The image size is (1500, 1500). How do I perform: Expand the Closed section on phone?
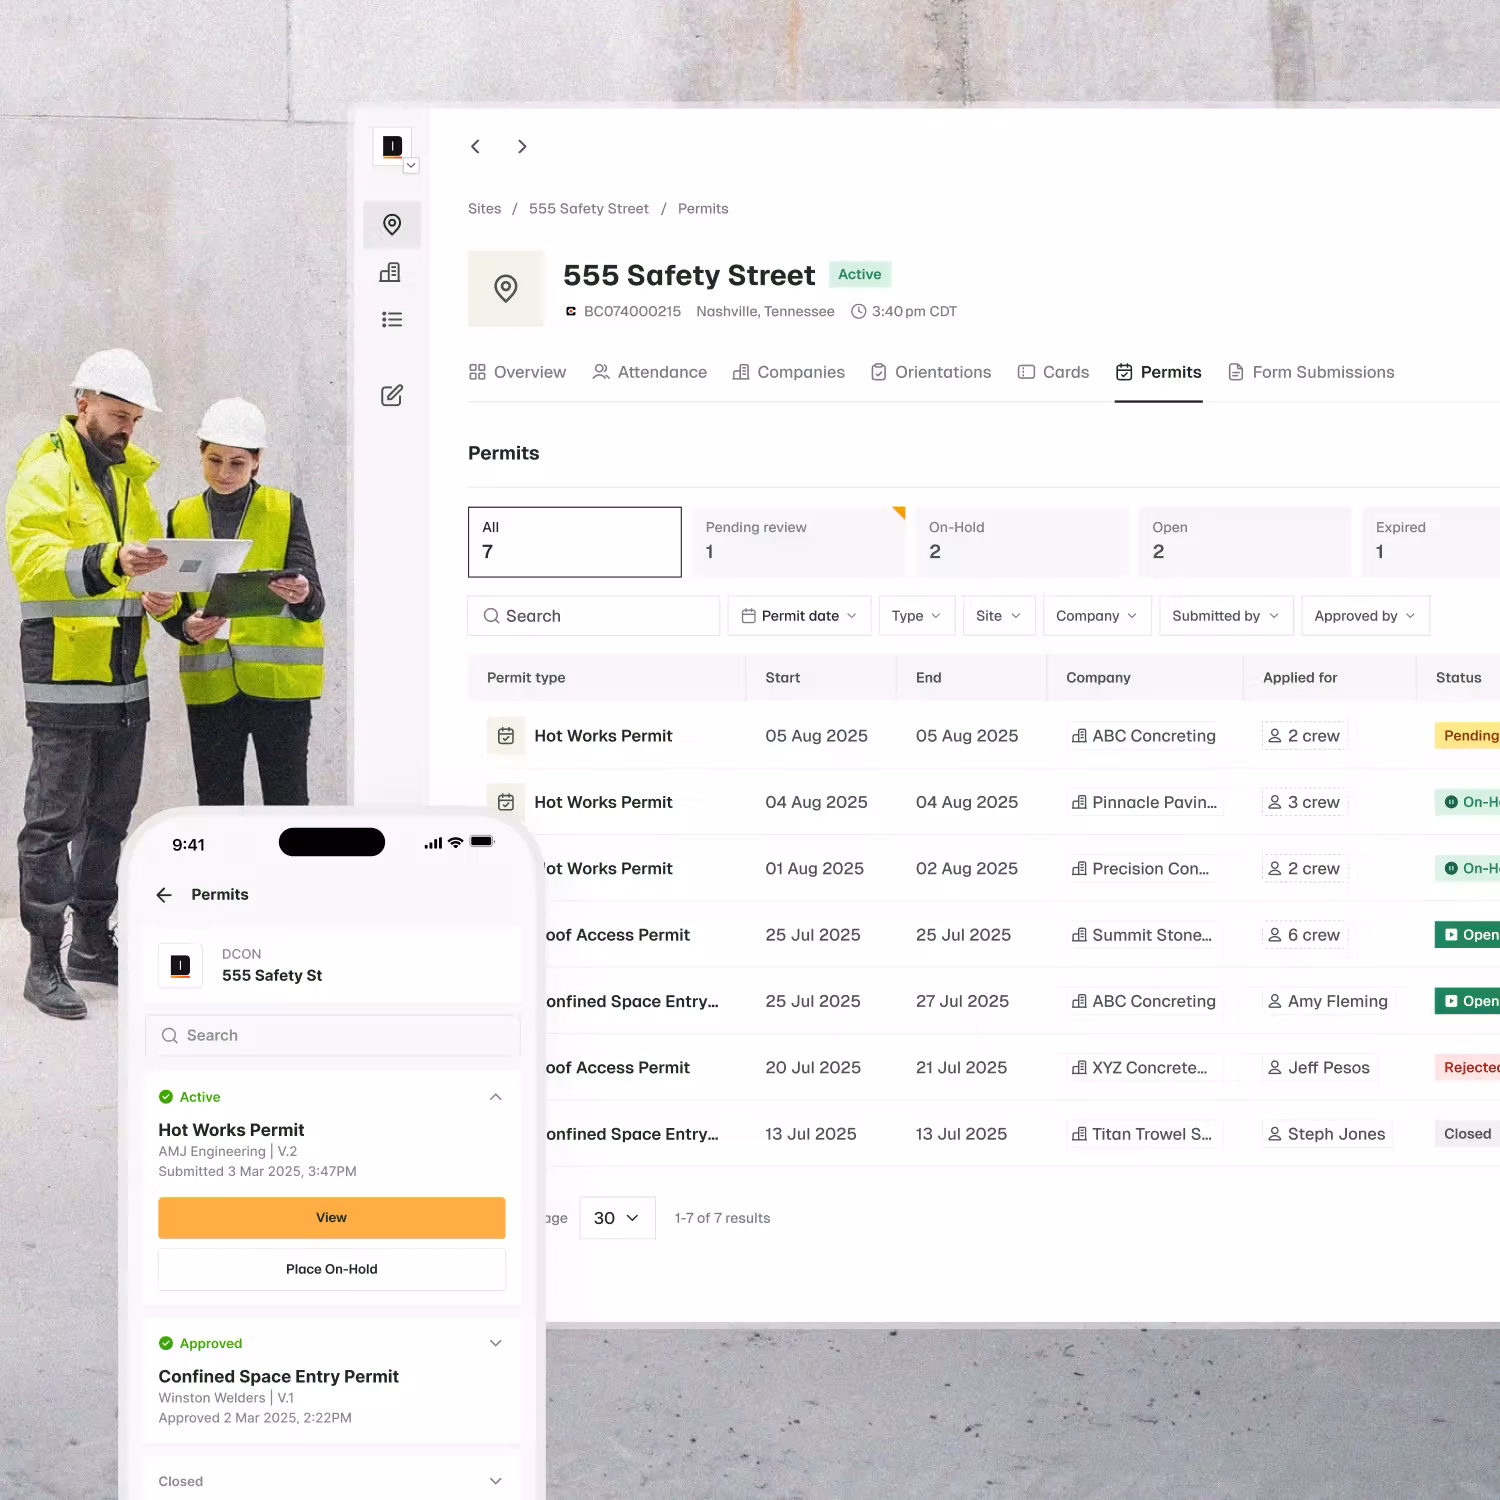495,1481
